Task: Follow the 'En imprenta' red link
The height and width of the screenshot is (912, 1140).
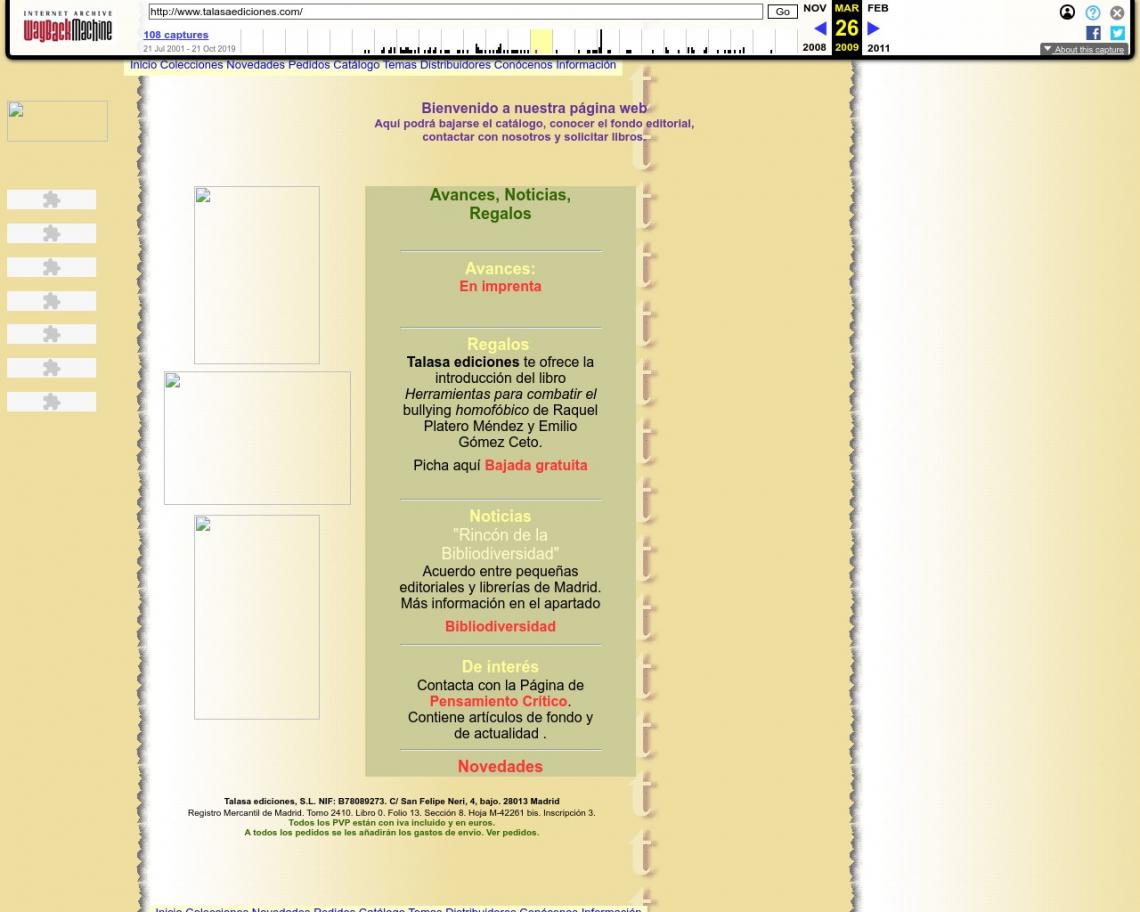Action: [x=500, y=287]
